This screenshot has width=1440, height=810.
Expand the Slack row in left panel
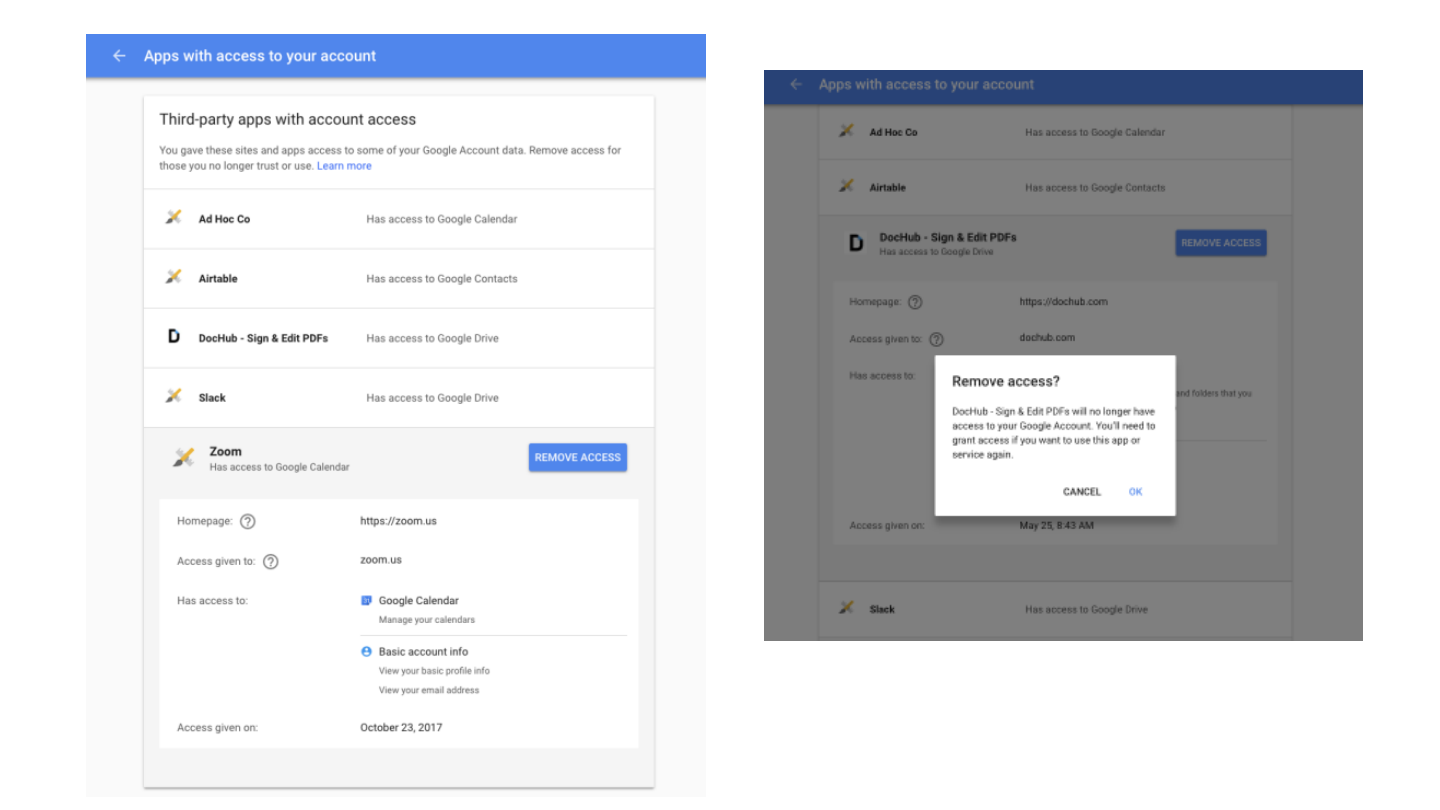click(399, 398)
